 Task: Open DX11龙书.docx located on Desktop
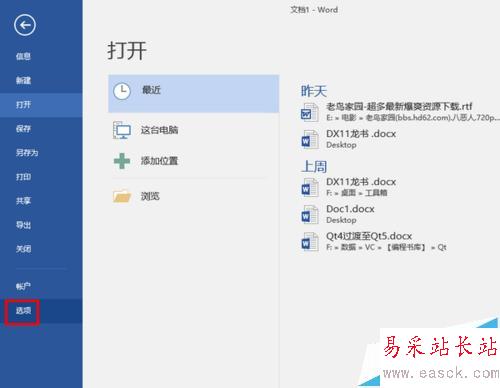pos(361,134)
